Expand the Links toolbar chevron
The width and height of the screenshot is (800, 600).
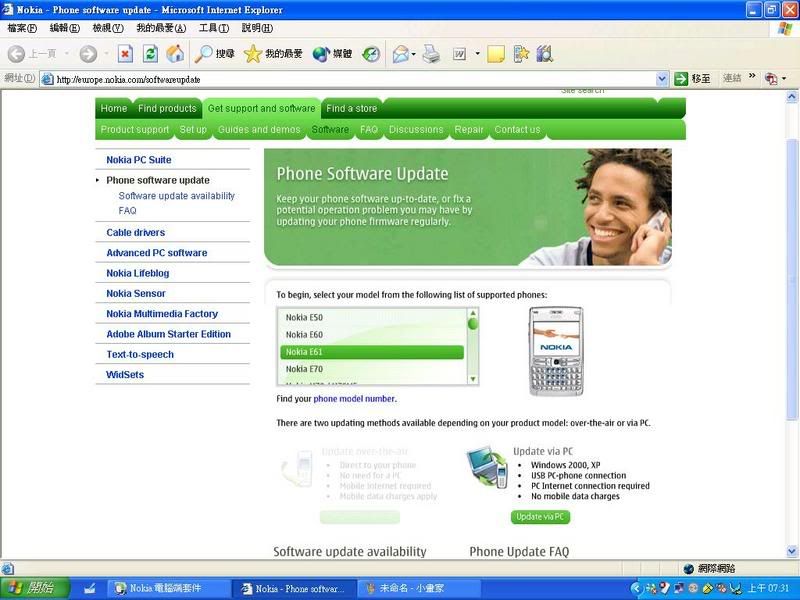[x=752, y=77]
